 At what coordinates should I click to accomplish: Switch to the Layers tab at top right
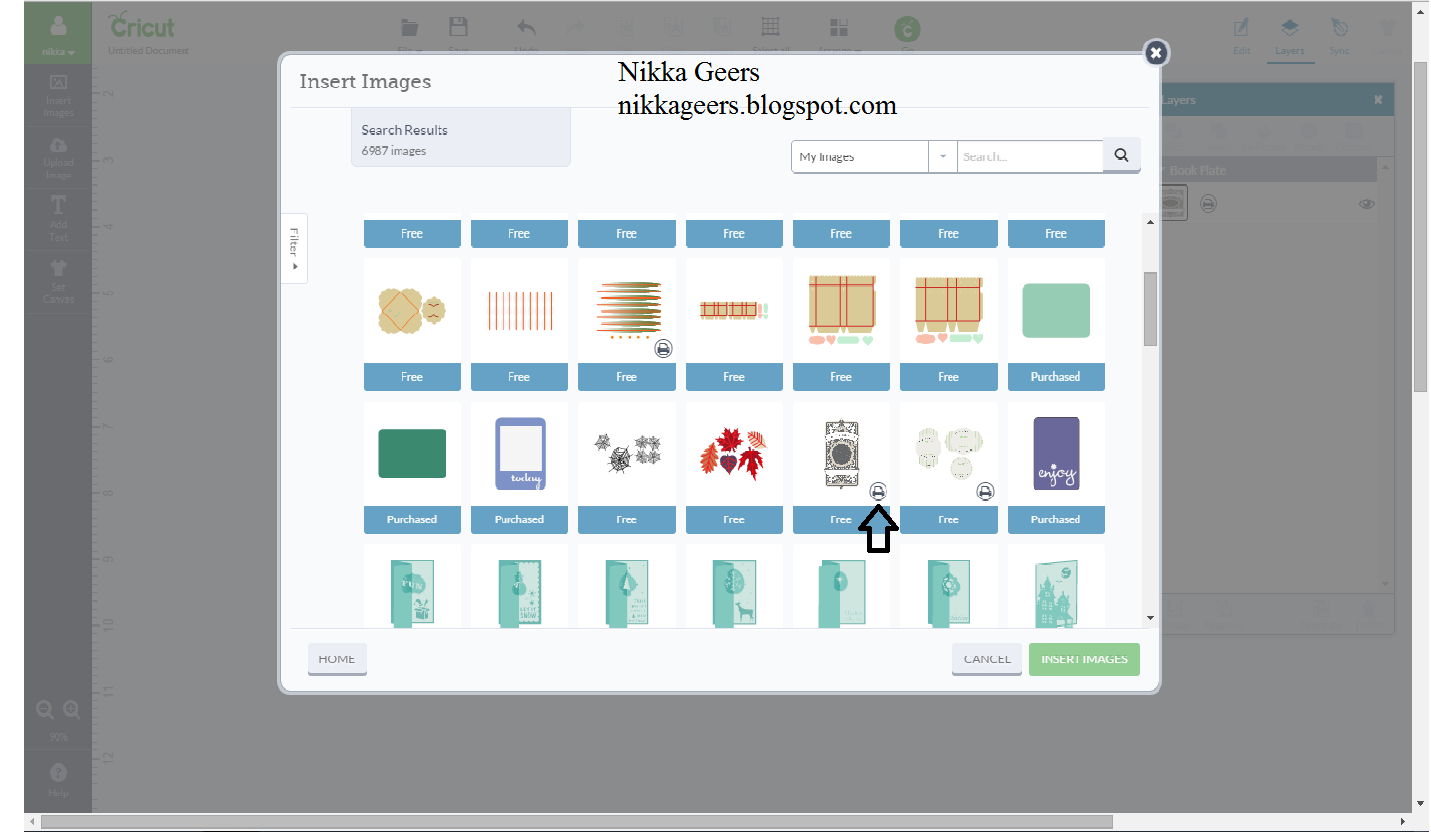[1290, 32]
